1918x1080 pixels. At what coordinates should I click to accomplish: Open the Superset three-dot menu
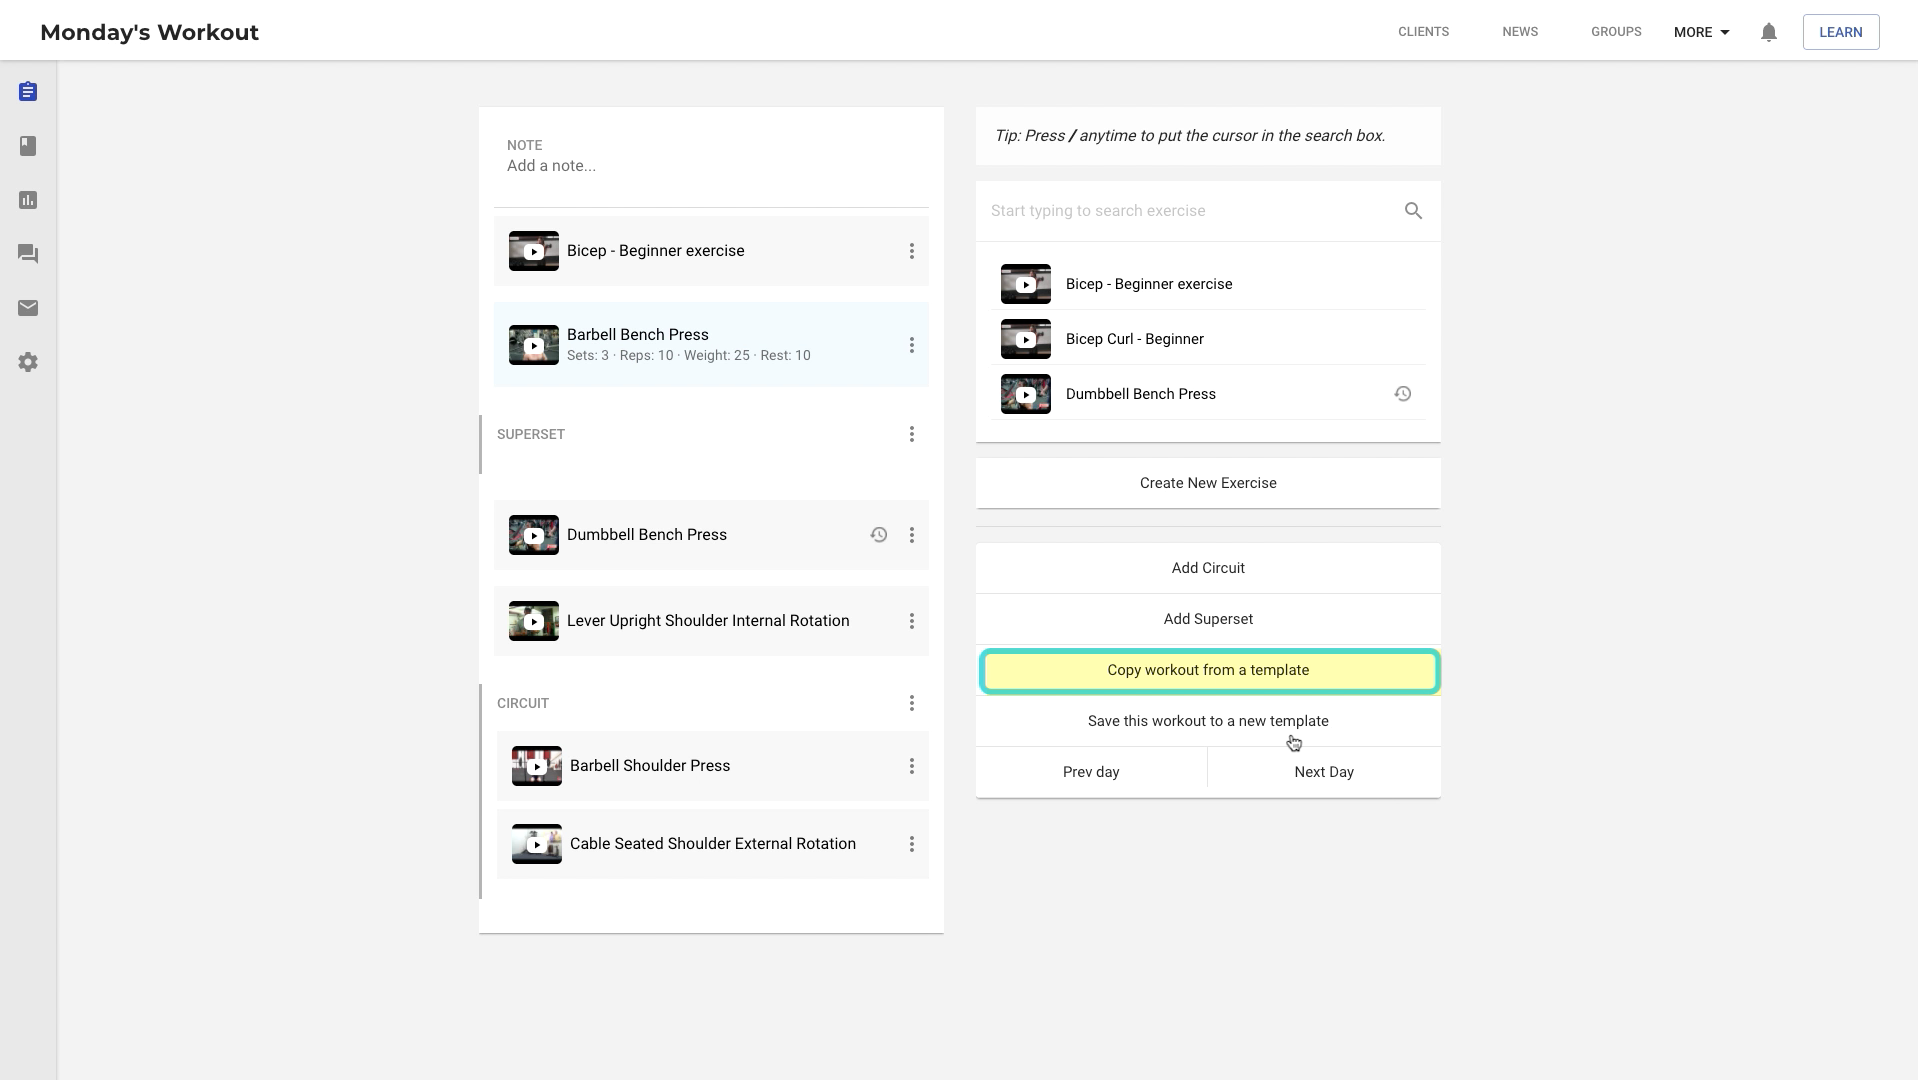pos(911,434)
